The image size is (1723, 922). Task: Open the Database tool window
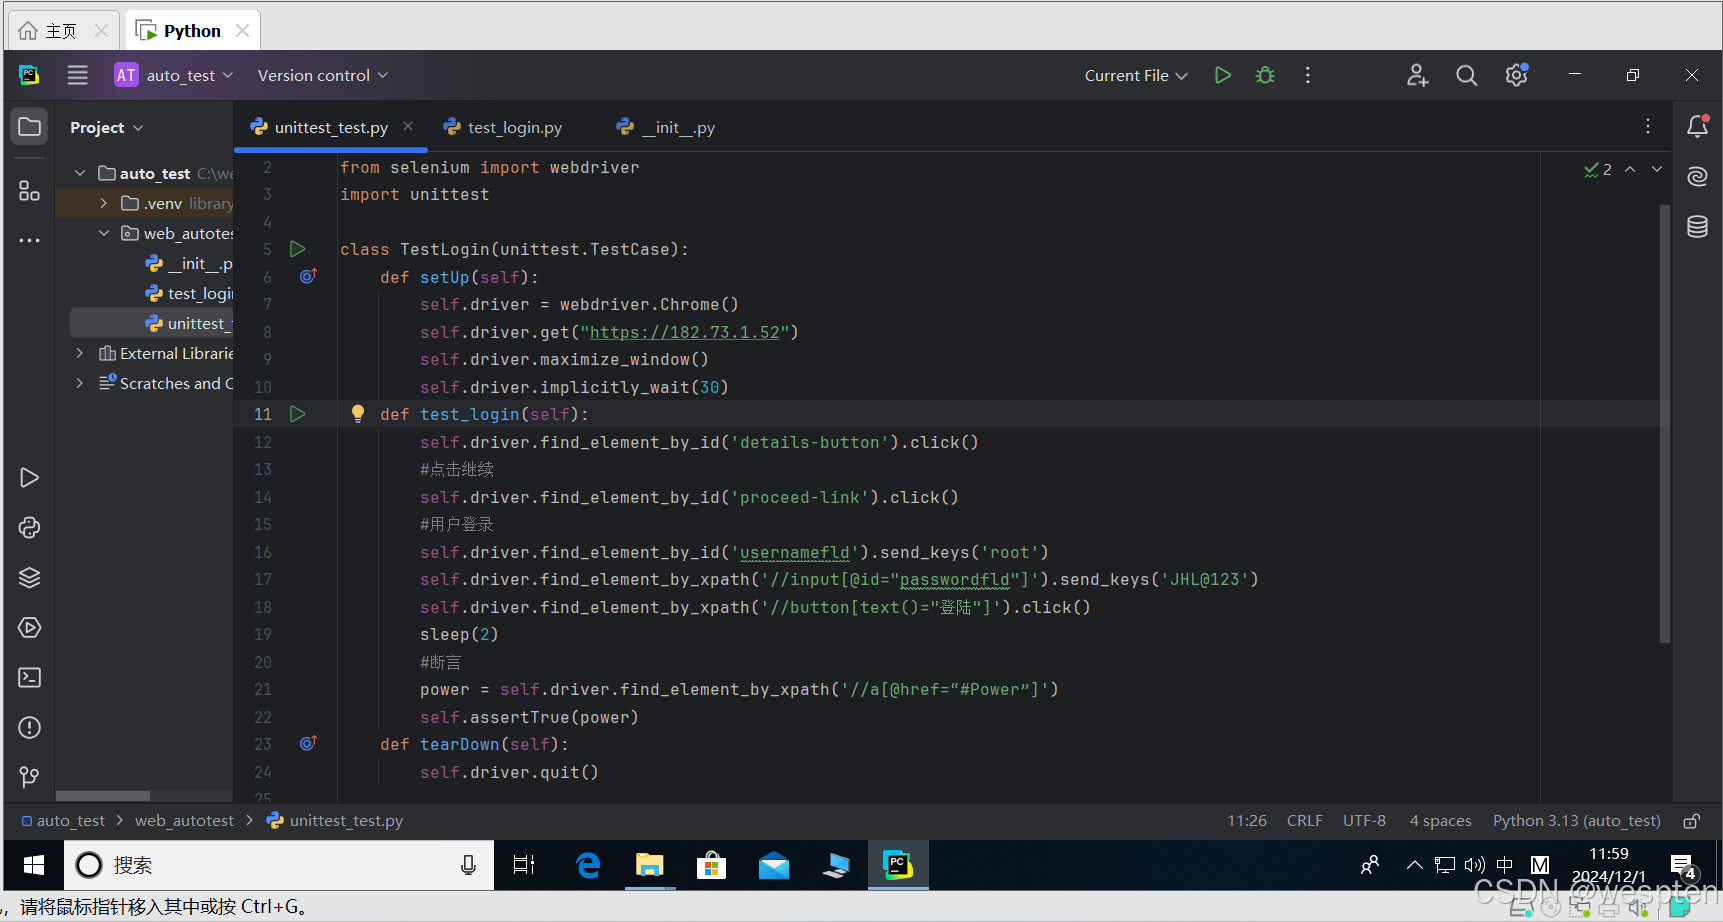(x=1697, y=227)
